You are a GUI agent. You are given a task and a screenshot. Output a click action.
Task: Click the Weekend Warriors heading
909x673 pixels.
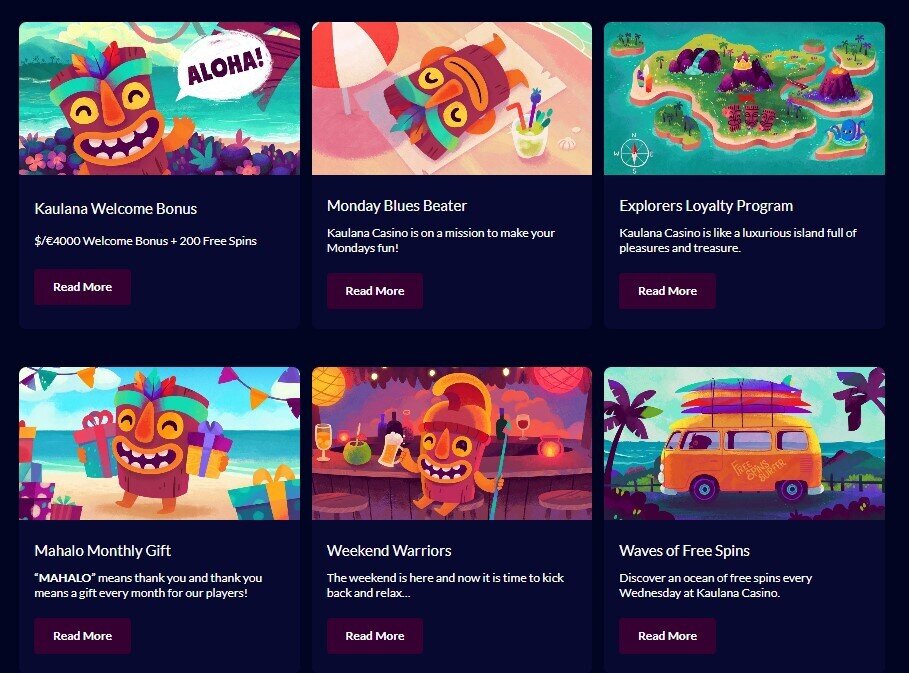[x=389, y=551]
